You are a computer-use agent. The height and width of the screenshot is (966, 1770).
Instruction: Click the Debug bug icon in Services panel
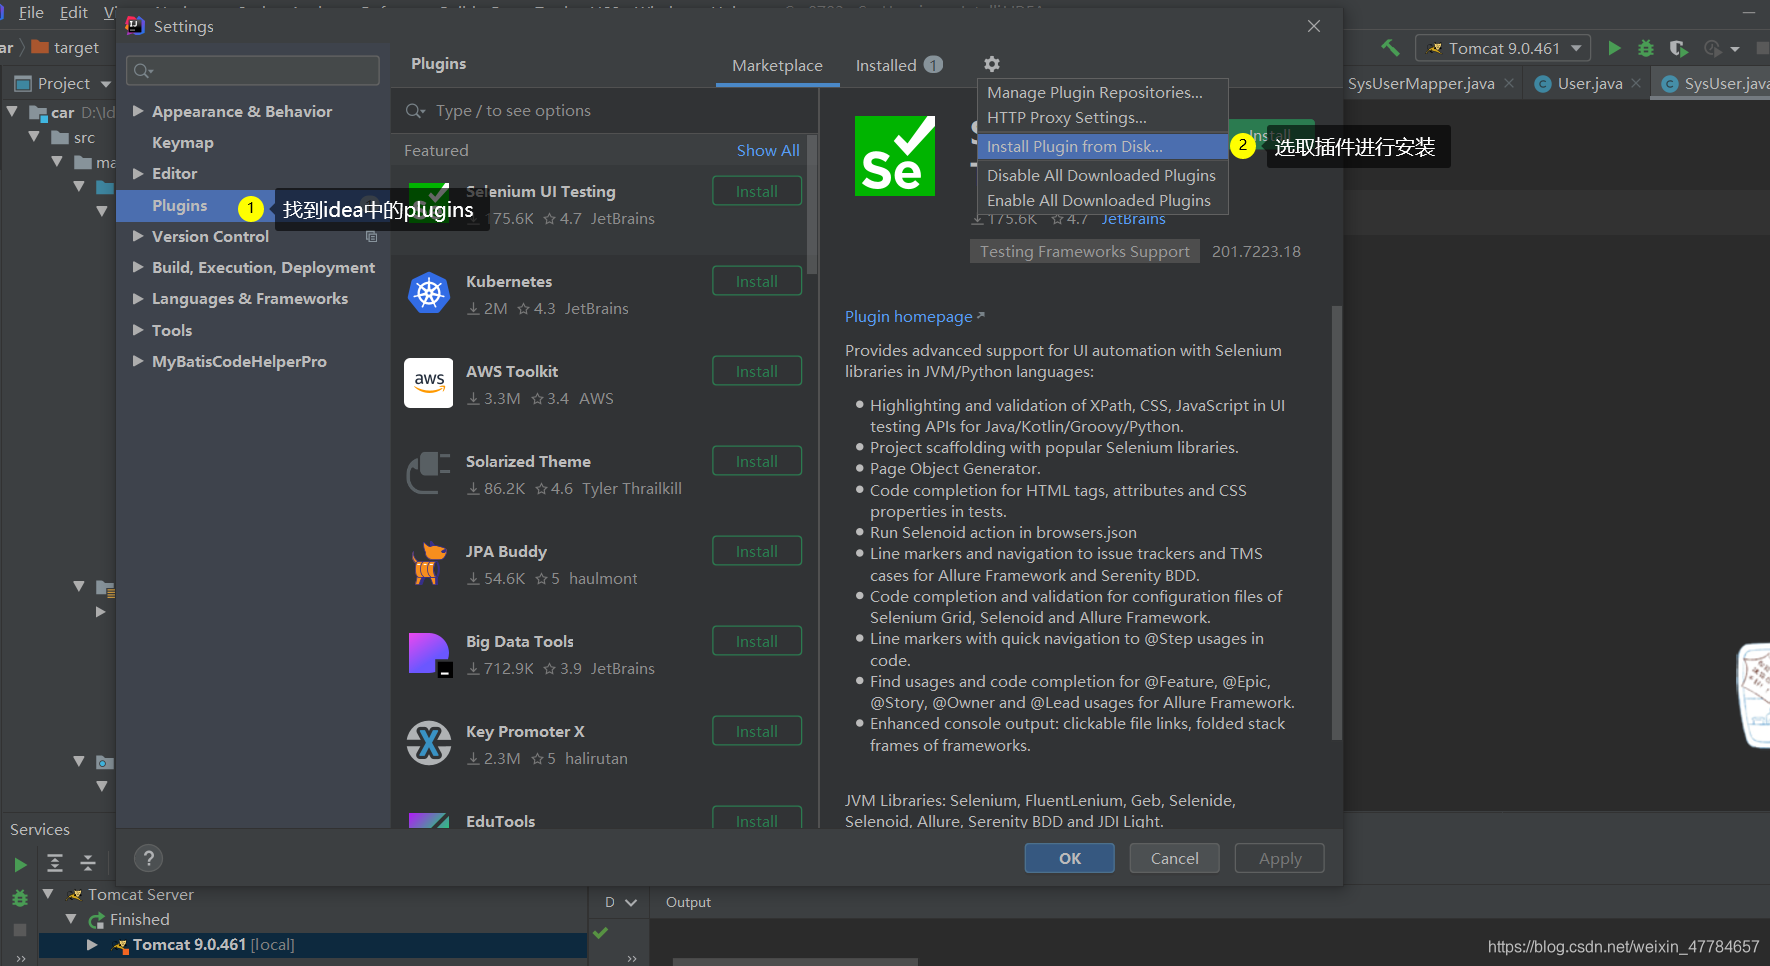20,899
